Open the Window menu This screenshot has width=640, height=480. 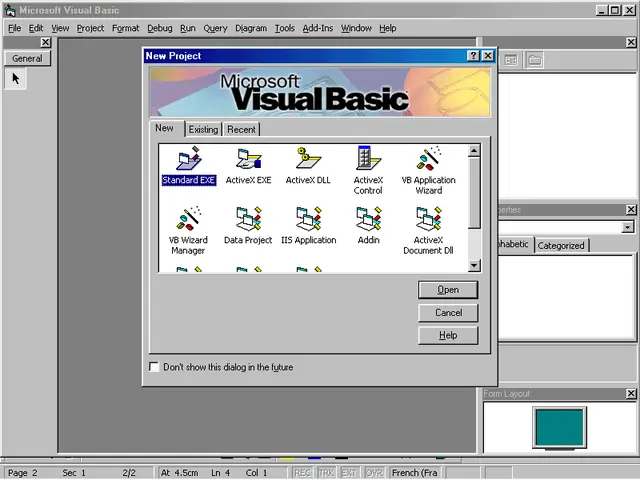[x=356, y=28]
